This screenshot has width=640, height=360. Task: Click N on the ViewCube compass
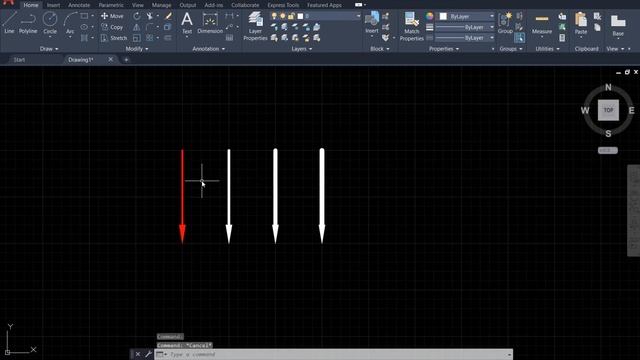[608, 87]
